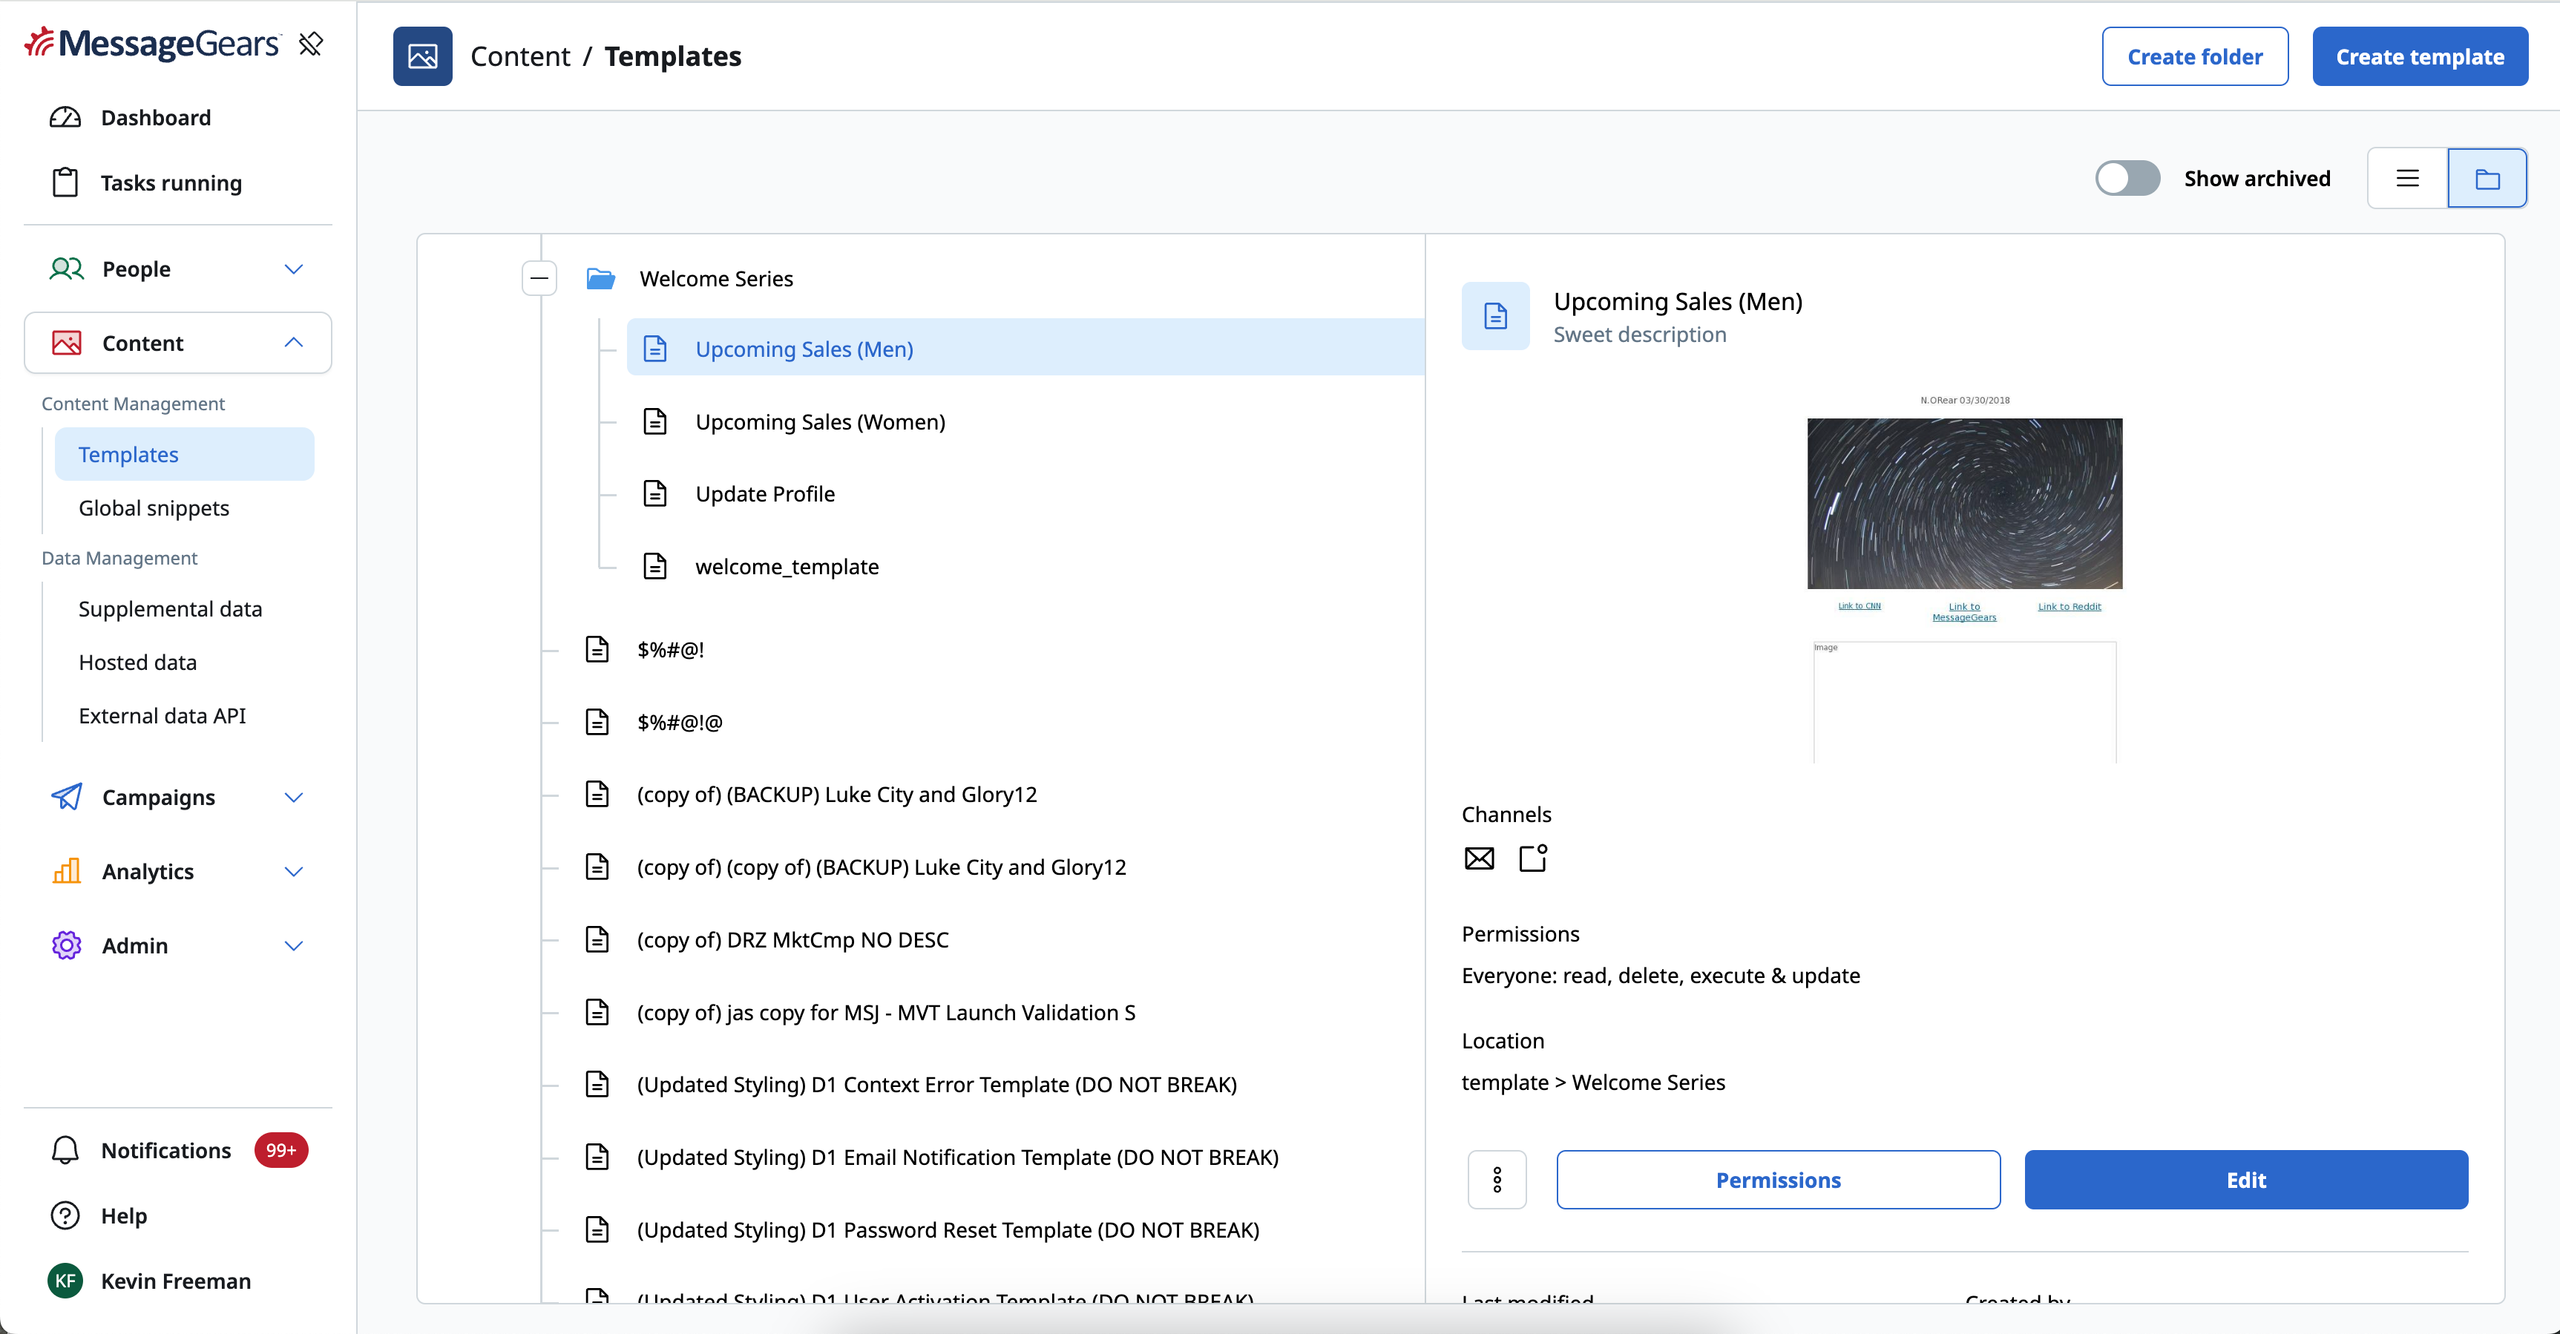Switch to list view icon
Screen dimensions: 2560x1334
pos(2408,178)
